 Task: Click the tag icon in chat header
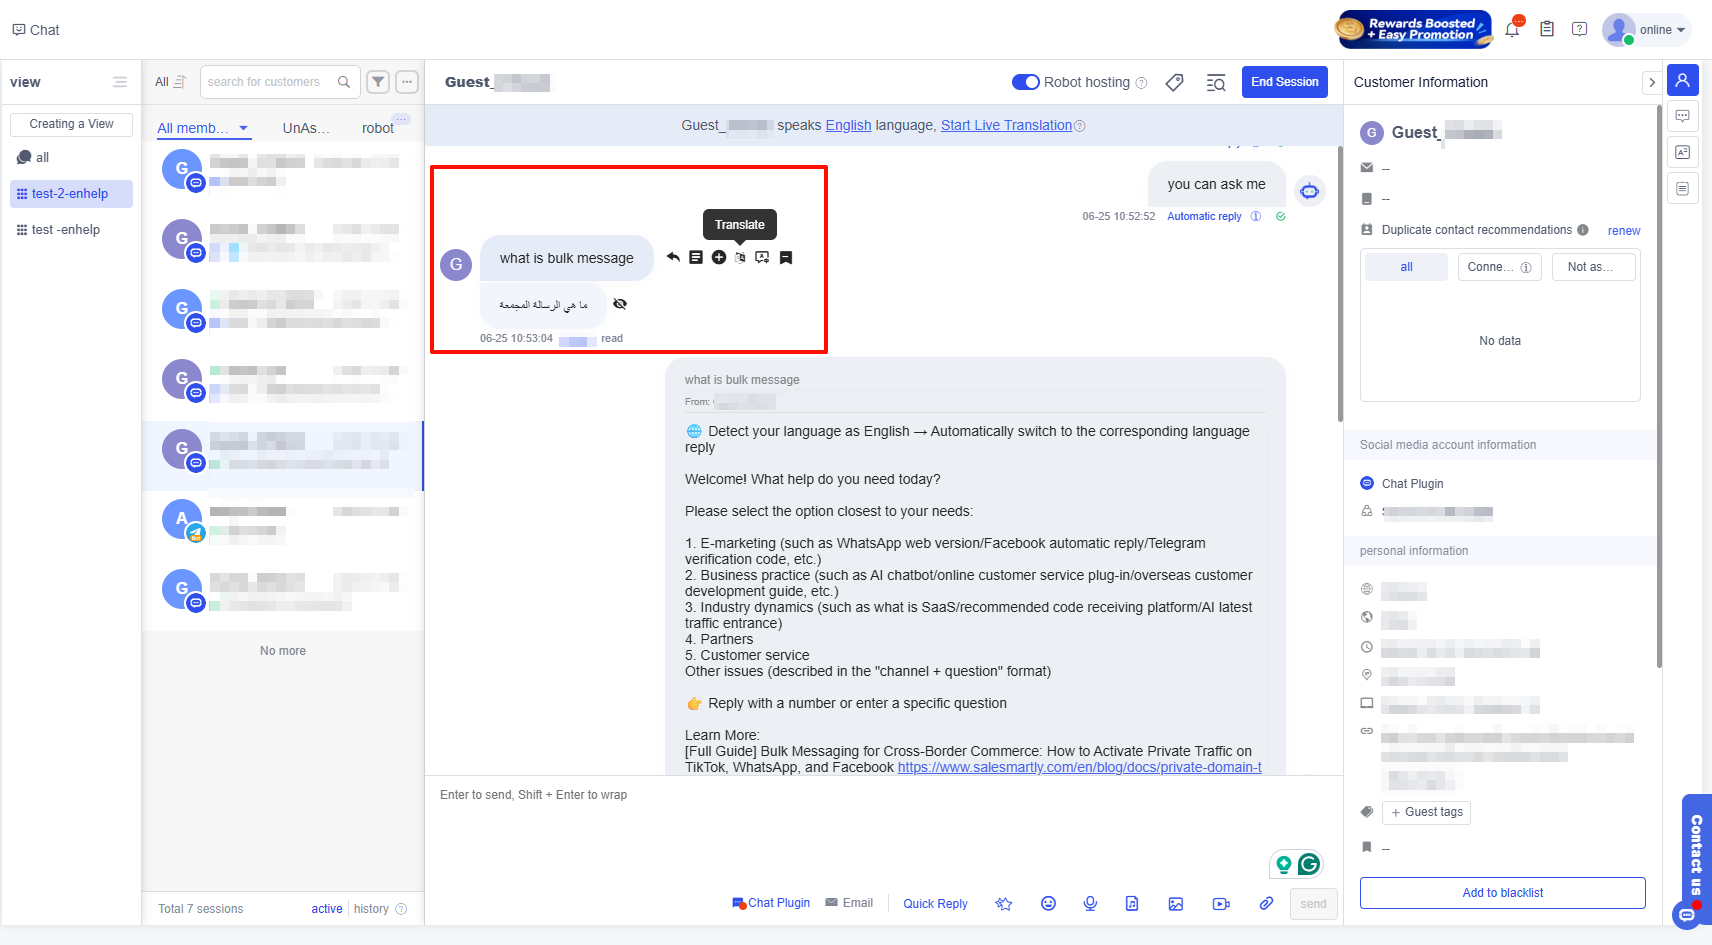pos(1175,83)
